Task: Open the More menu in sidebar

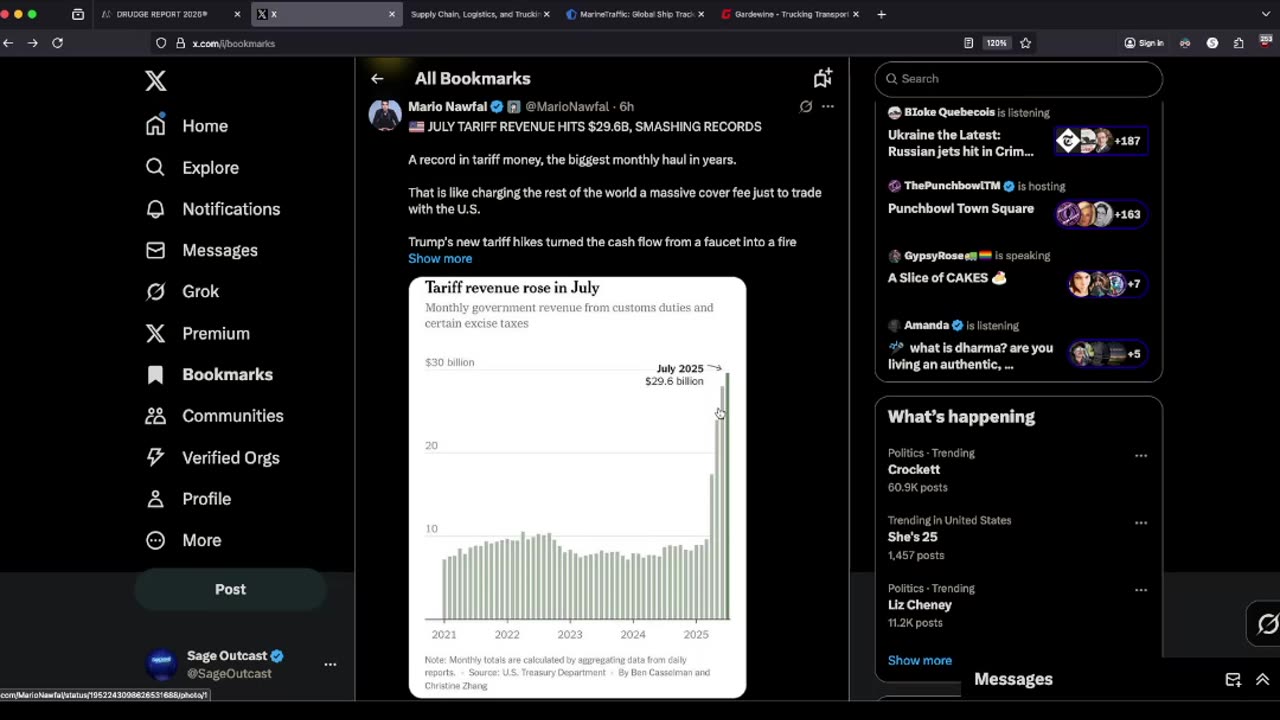Action: (184, 540)
